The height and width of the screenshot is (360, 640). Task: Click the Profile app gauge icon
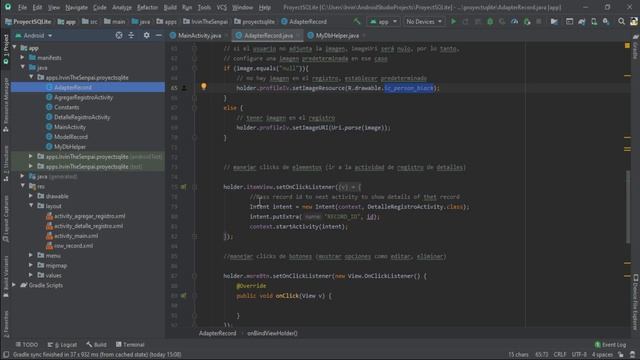(515, 21)
